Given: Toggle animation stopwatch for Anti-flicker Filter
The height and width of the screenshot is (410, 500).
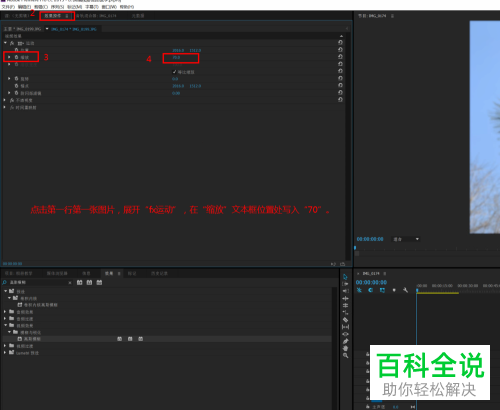Looking at the screenshot, I should (16, 93).
